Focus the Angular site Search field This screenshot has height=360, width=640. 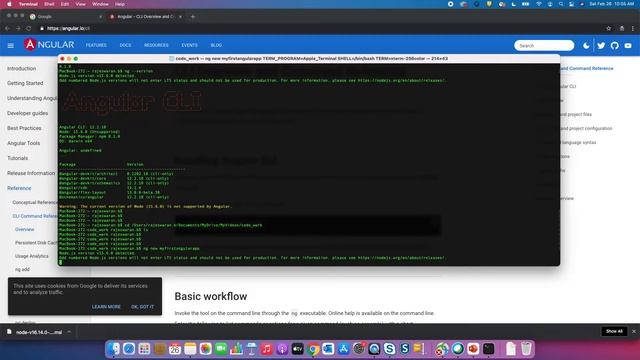click(544, 45)
